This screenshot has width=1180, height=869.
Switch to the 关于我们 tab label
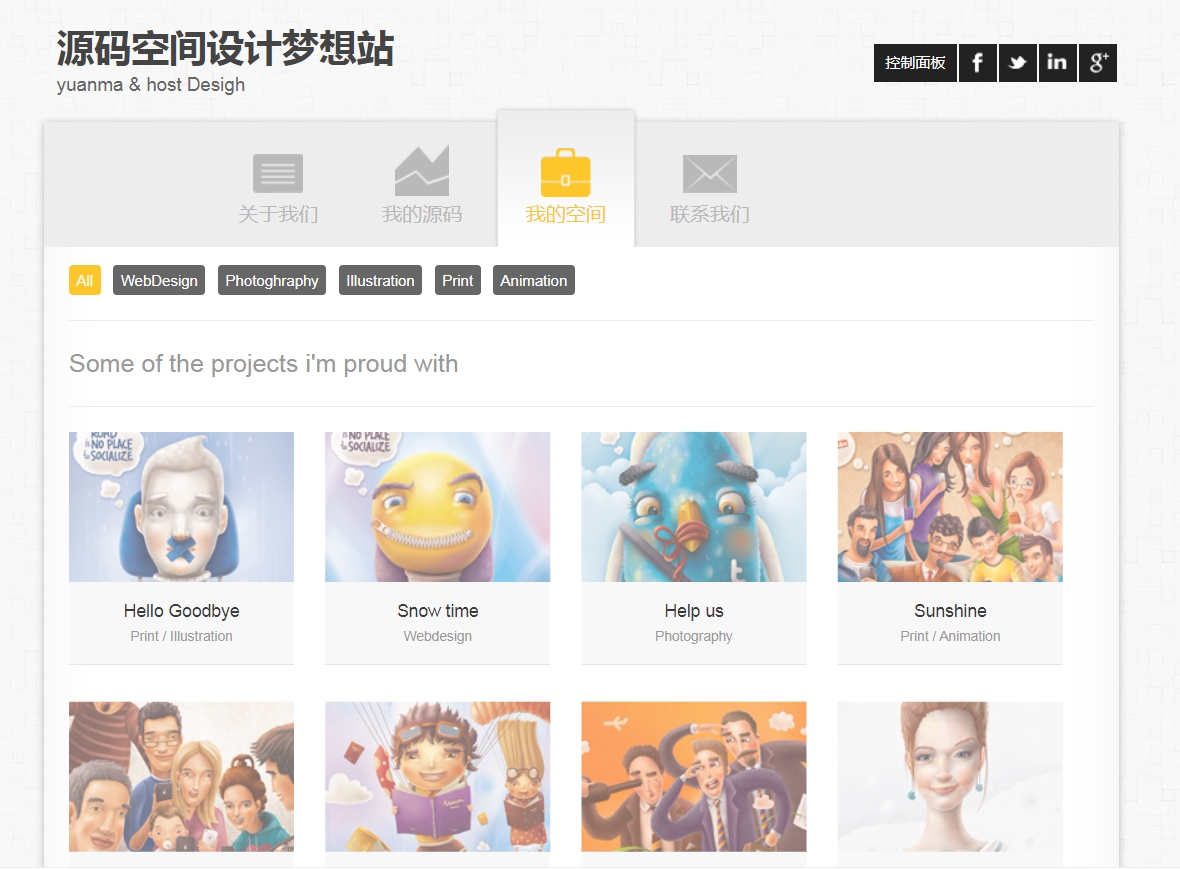click(278, 214)
